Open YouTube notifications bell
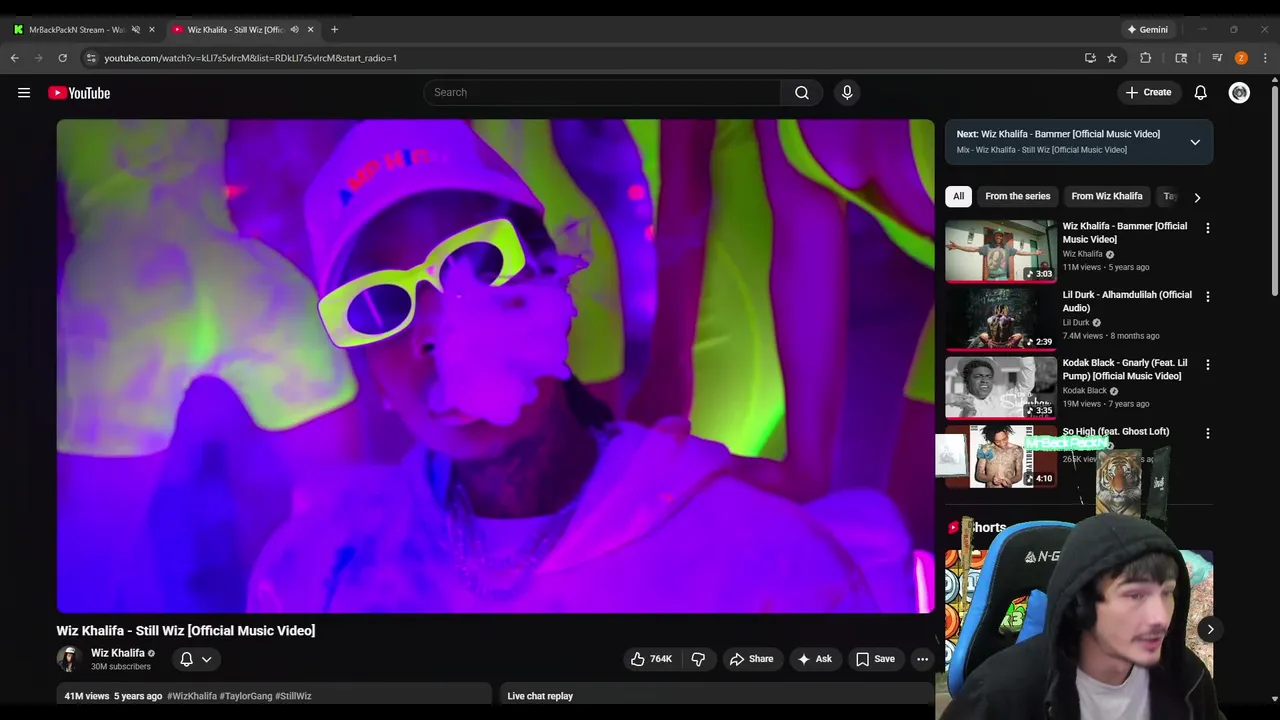 coord(1200,93)
